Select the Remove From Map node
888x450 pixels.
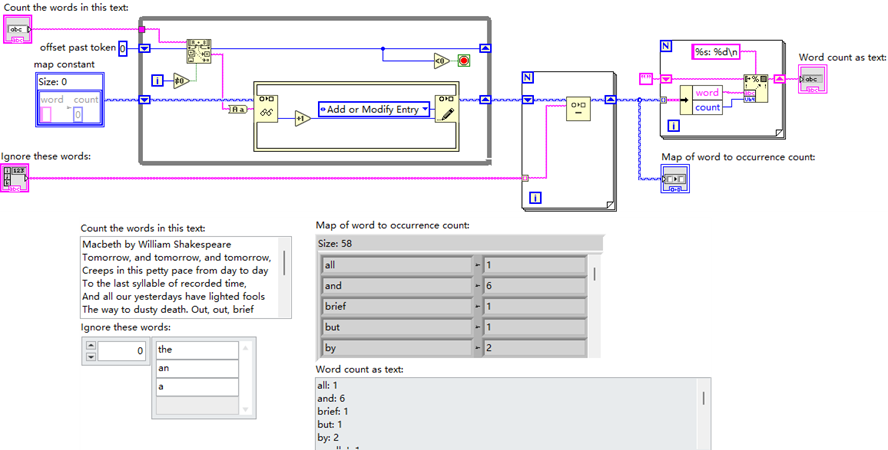click(x=578, y=109)
